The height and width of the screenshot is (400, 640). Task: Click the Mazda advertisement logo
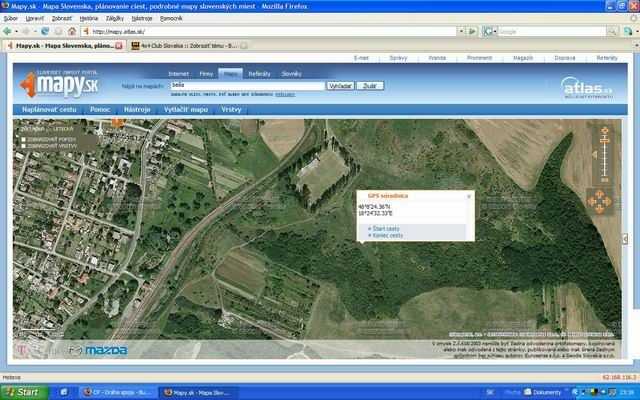tap(106, 350)
